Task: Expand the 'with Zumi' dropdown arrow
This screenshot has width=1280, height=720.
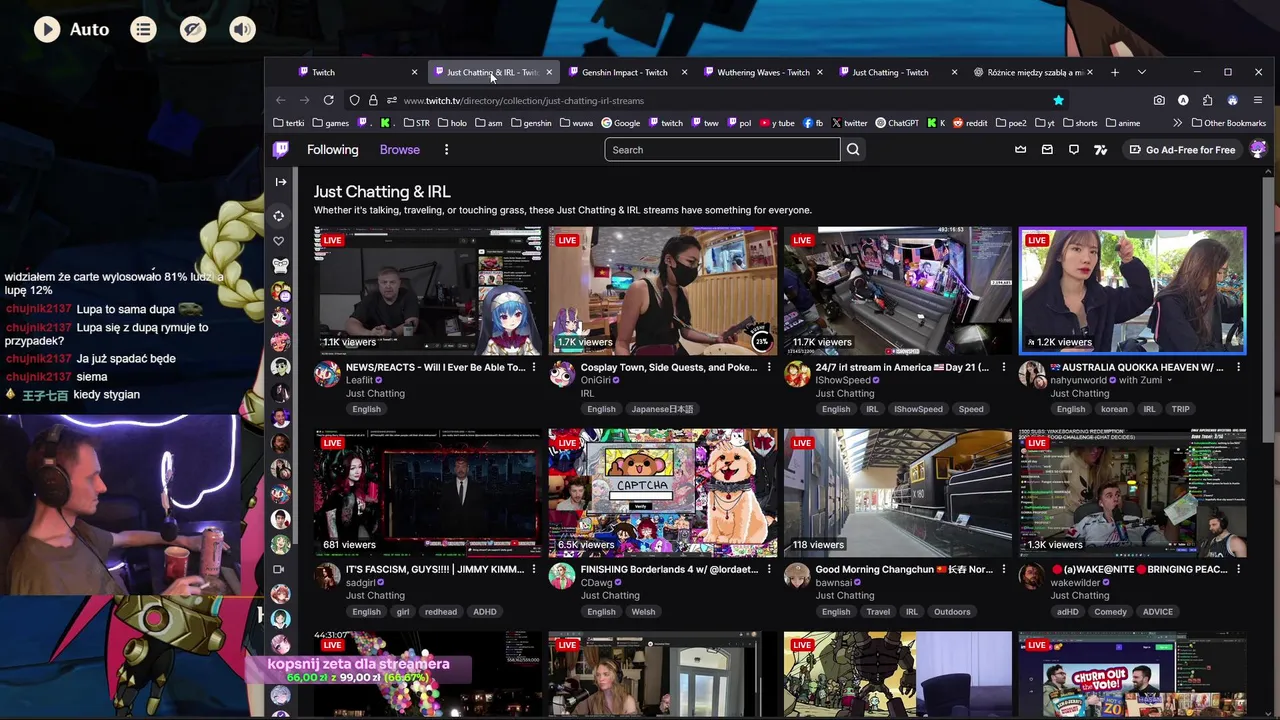Action: point(1169,381)
